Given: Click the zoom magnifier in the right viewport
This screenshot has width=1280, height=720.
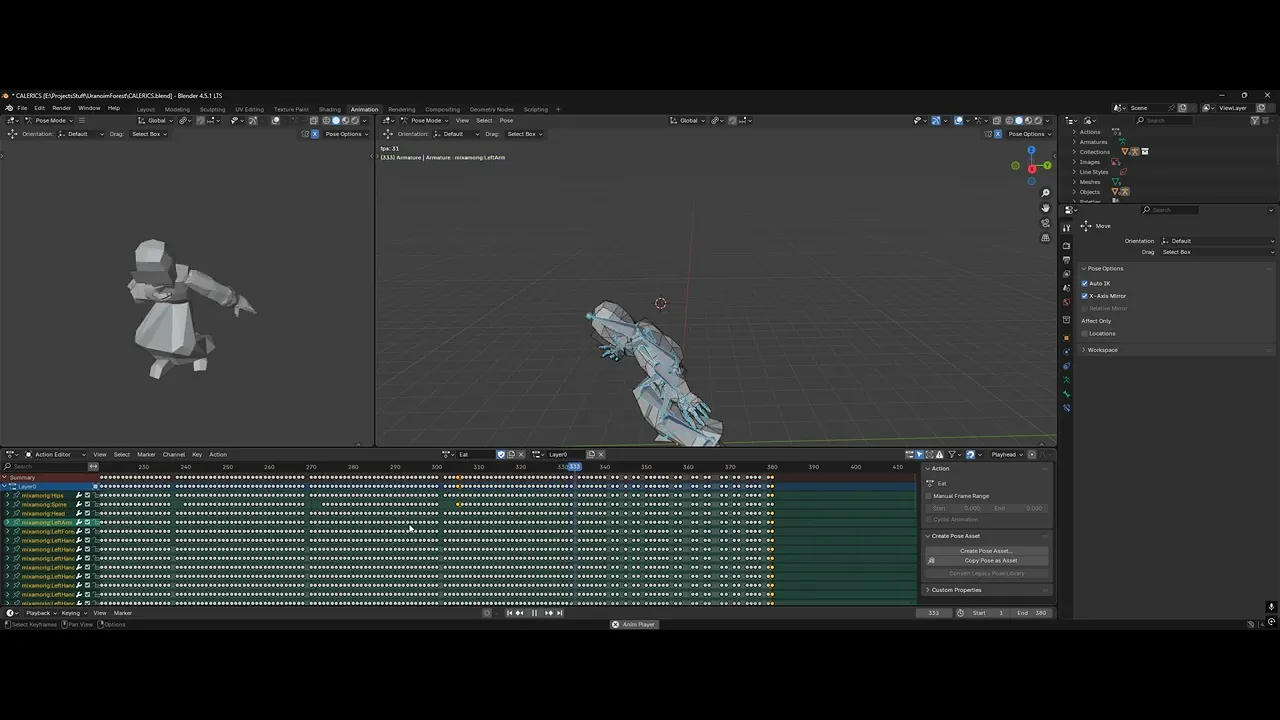Looking at the screenshot, I should click(1045, 193).
